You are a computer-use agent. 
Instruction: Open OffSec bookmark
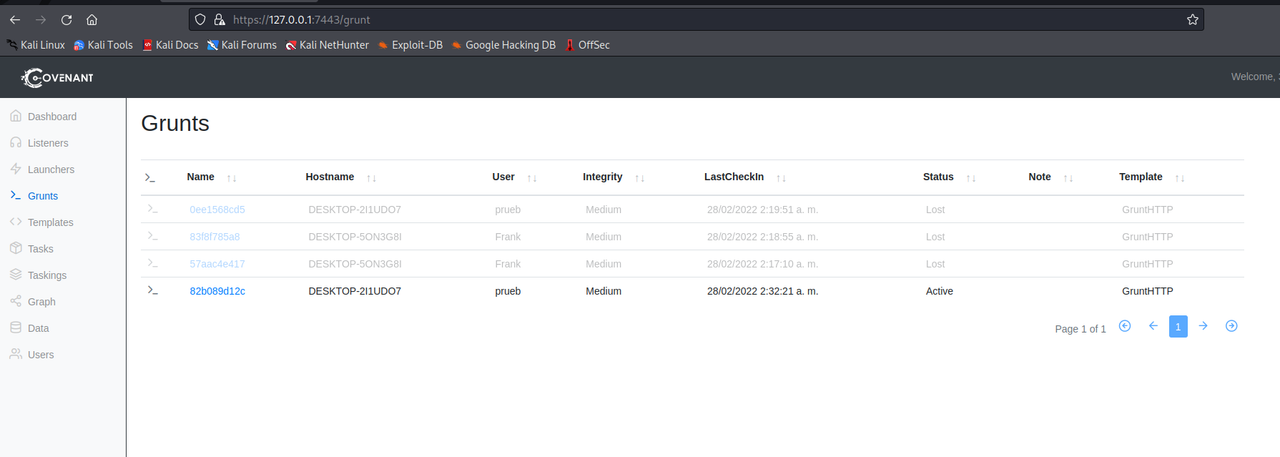[x=588, y=45]
